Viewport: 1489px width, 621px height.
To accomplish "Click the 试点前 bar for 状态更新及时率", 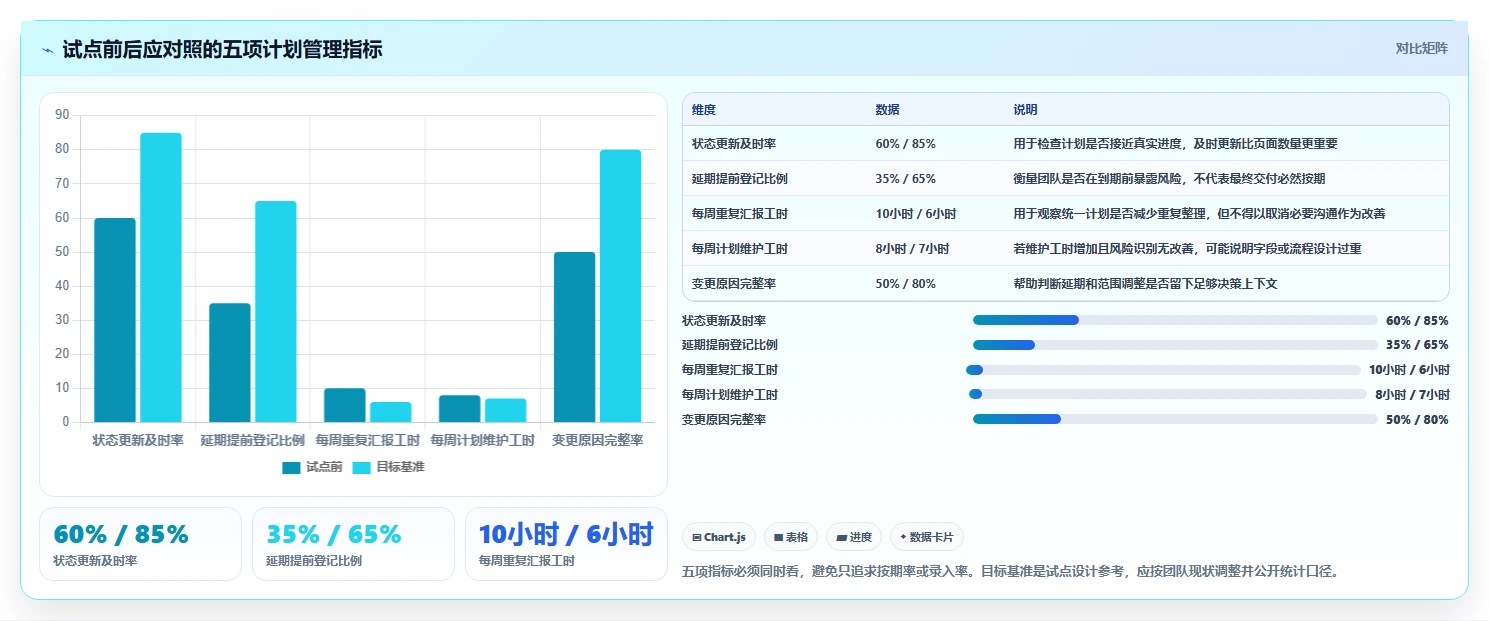I will (x=115, y=320).
